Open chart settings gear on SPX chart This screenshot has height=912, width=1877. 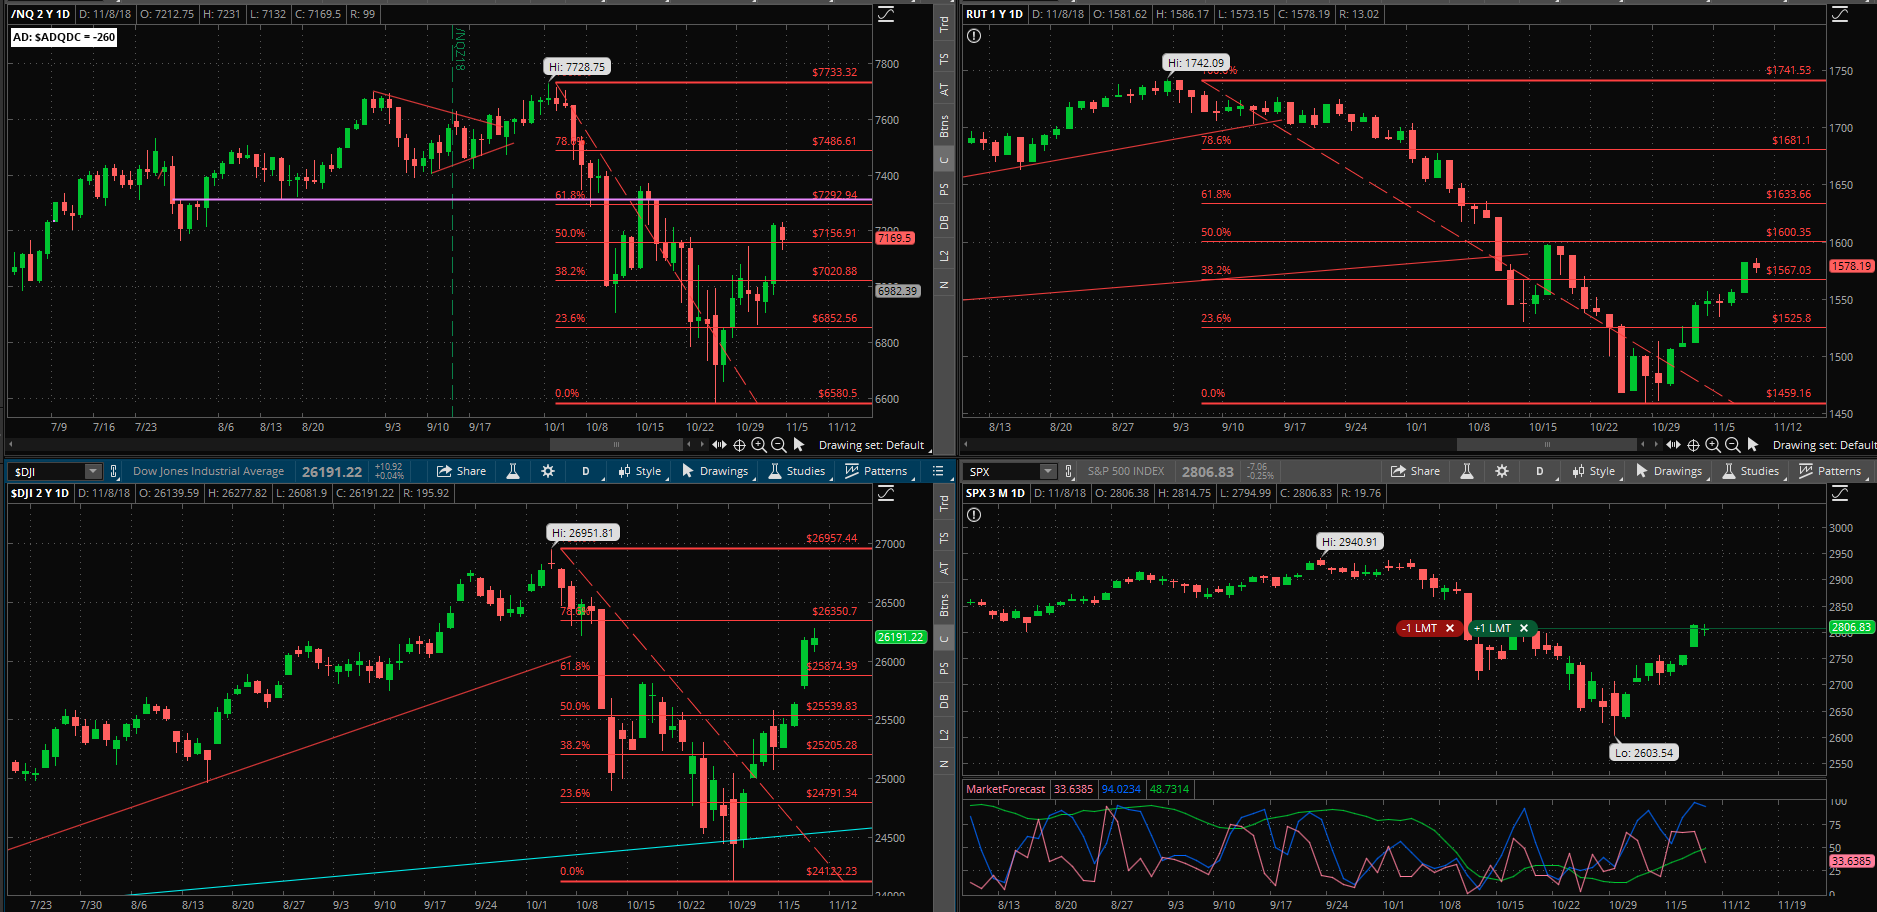click(x=1502, y=471)
